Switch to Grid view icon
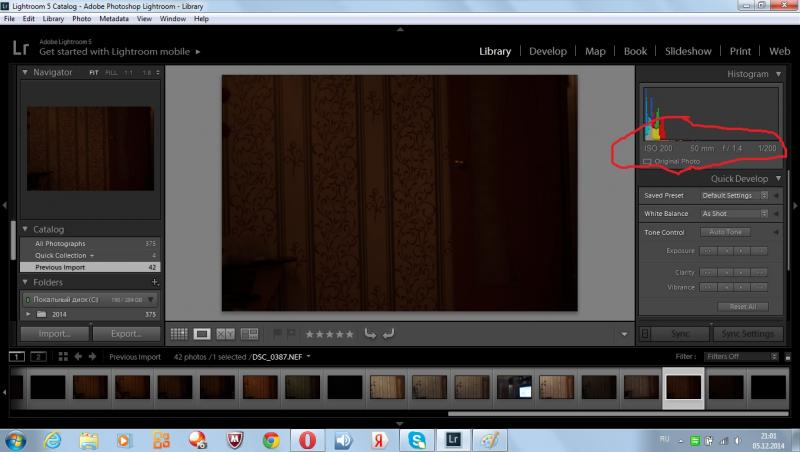 pyautogui.click(x=179, y=334)
